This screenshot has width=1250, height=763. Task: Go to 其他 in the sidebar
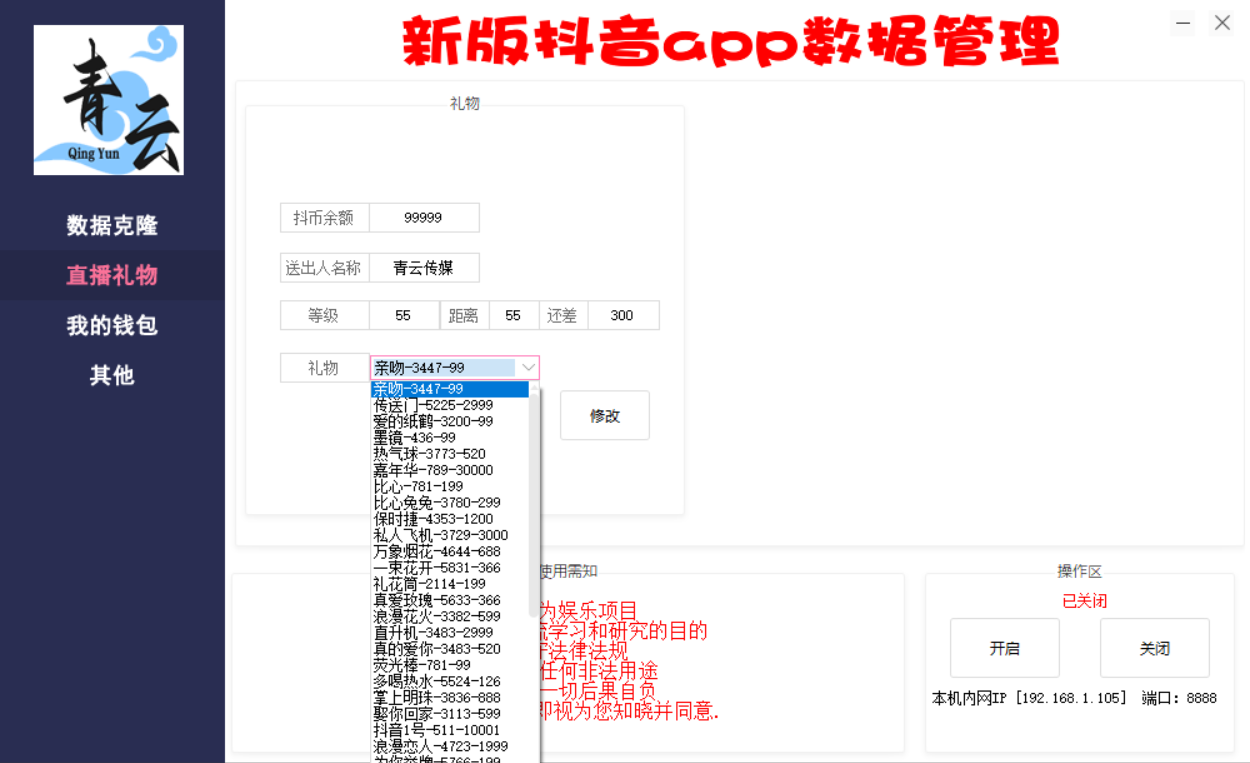tap(112, 375)
